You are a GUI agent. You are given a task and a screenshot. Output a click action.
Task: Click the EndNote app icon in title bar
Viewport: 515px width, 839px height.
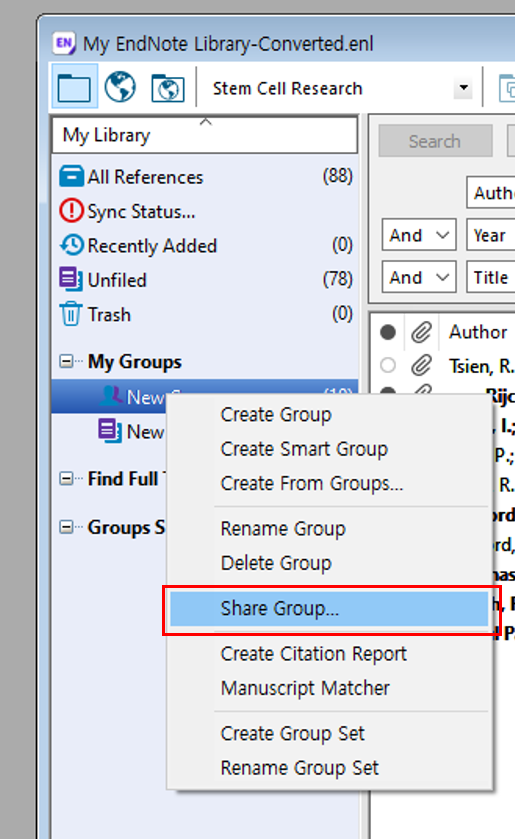(64, 43)
